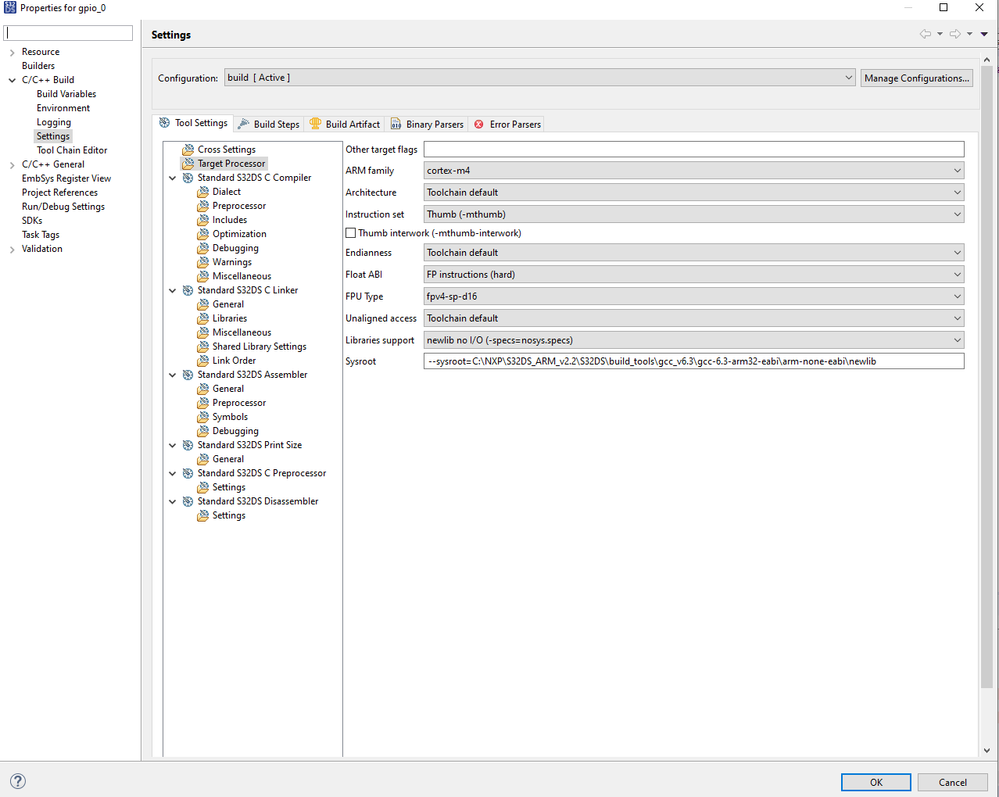Click the filter text search field

68,32
